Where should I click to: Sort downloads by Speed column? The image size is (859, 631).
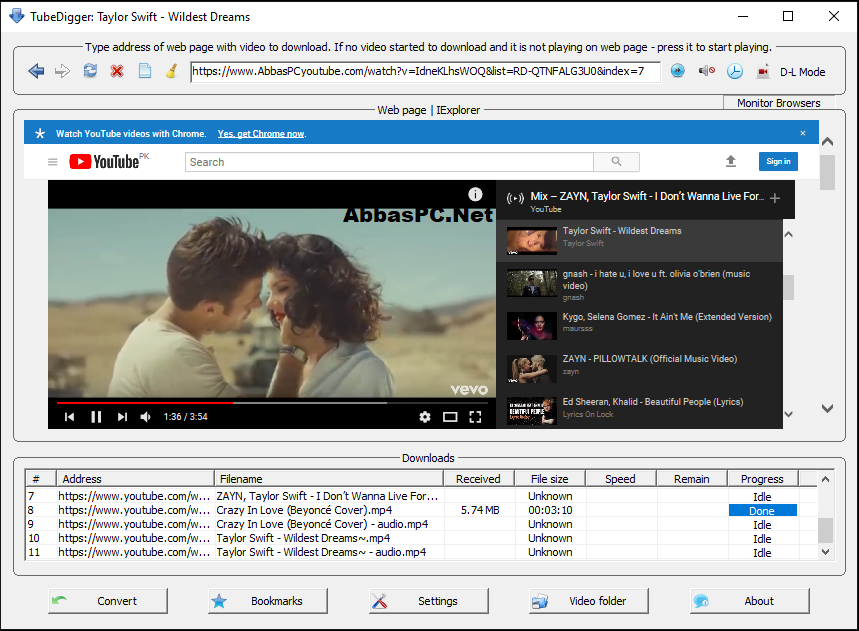pyautogui.click(x=621, y=479)
